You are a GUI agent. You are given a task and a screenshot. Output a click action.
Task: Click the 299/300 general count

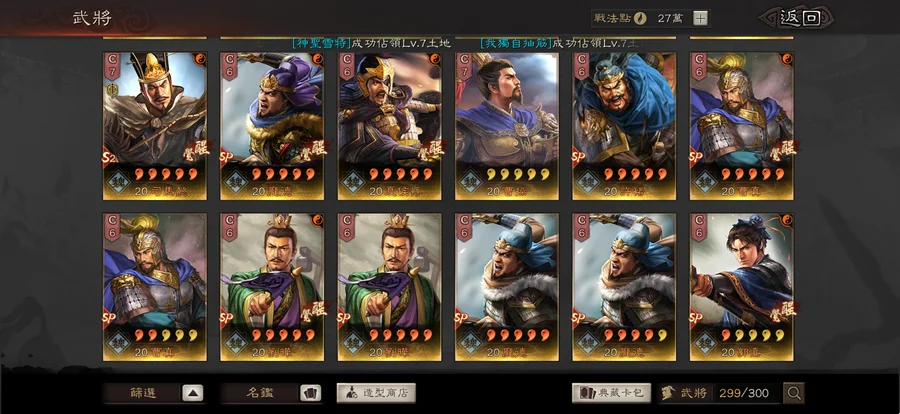[x=746, y=393]
